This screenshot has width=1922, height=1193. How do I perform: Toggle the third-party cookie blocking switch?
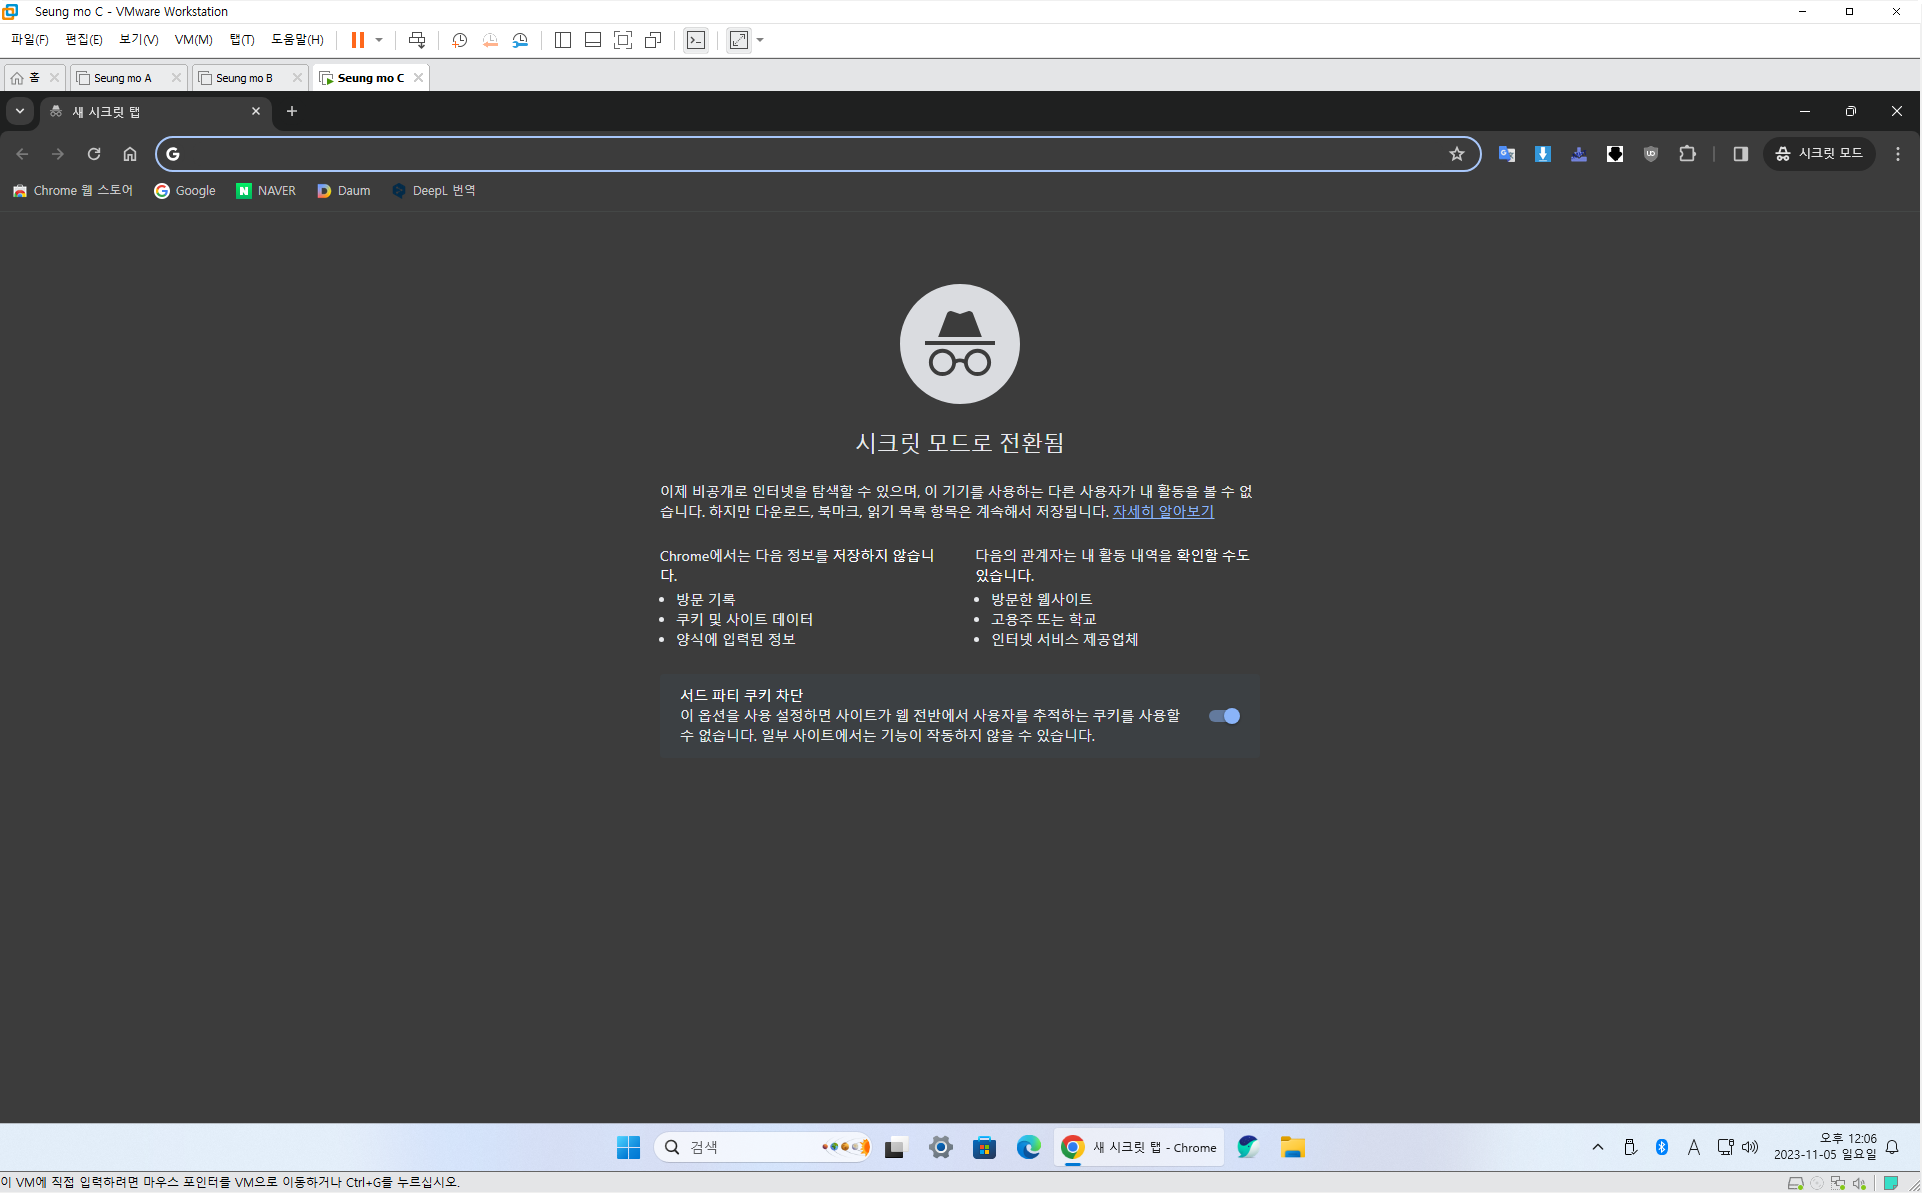1224,716
